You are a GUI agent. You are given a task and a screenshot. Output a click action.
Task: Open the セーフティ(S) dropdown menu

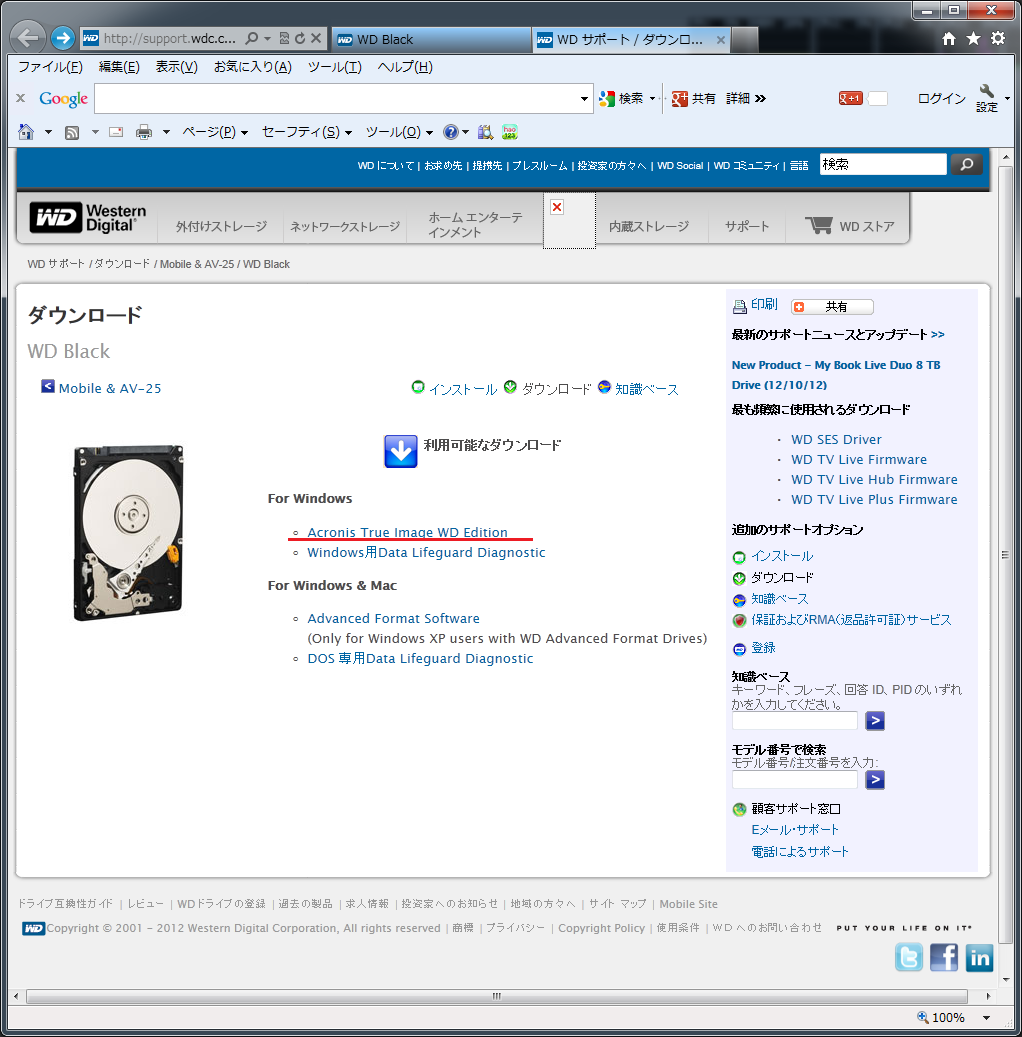[x=307, y=132]
